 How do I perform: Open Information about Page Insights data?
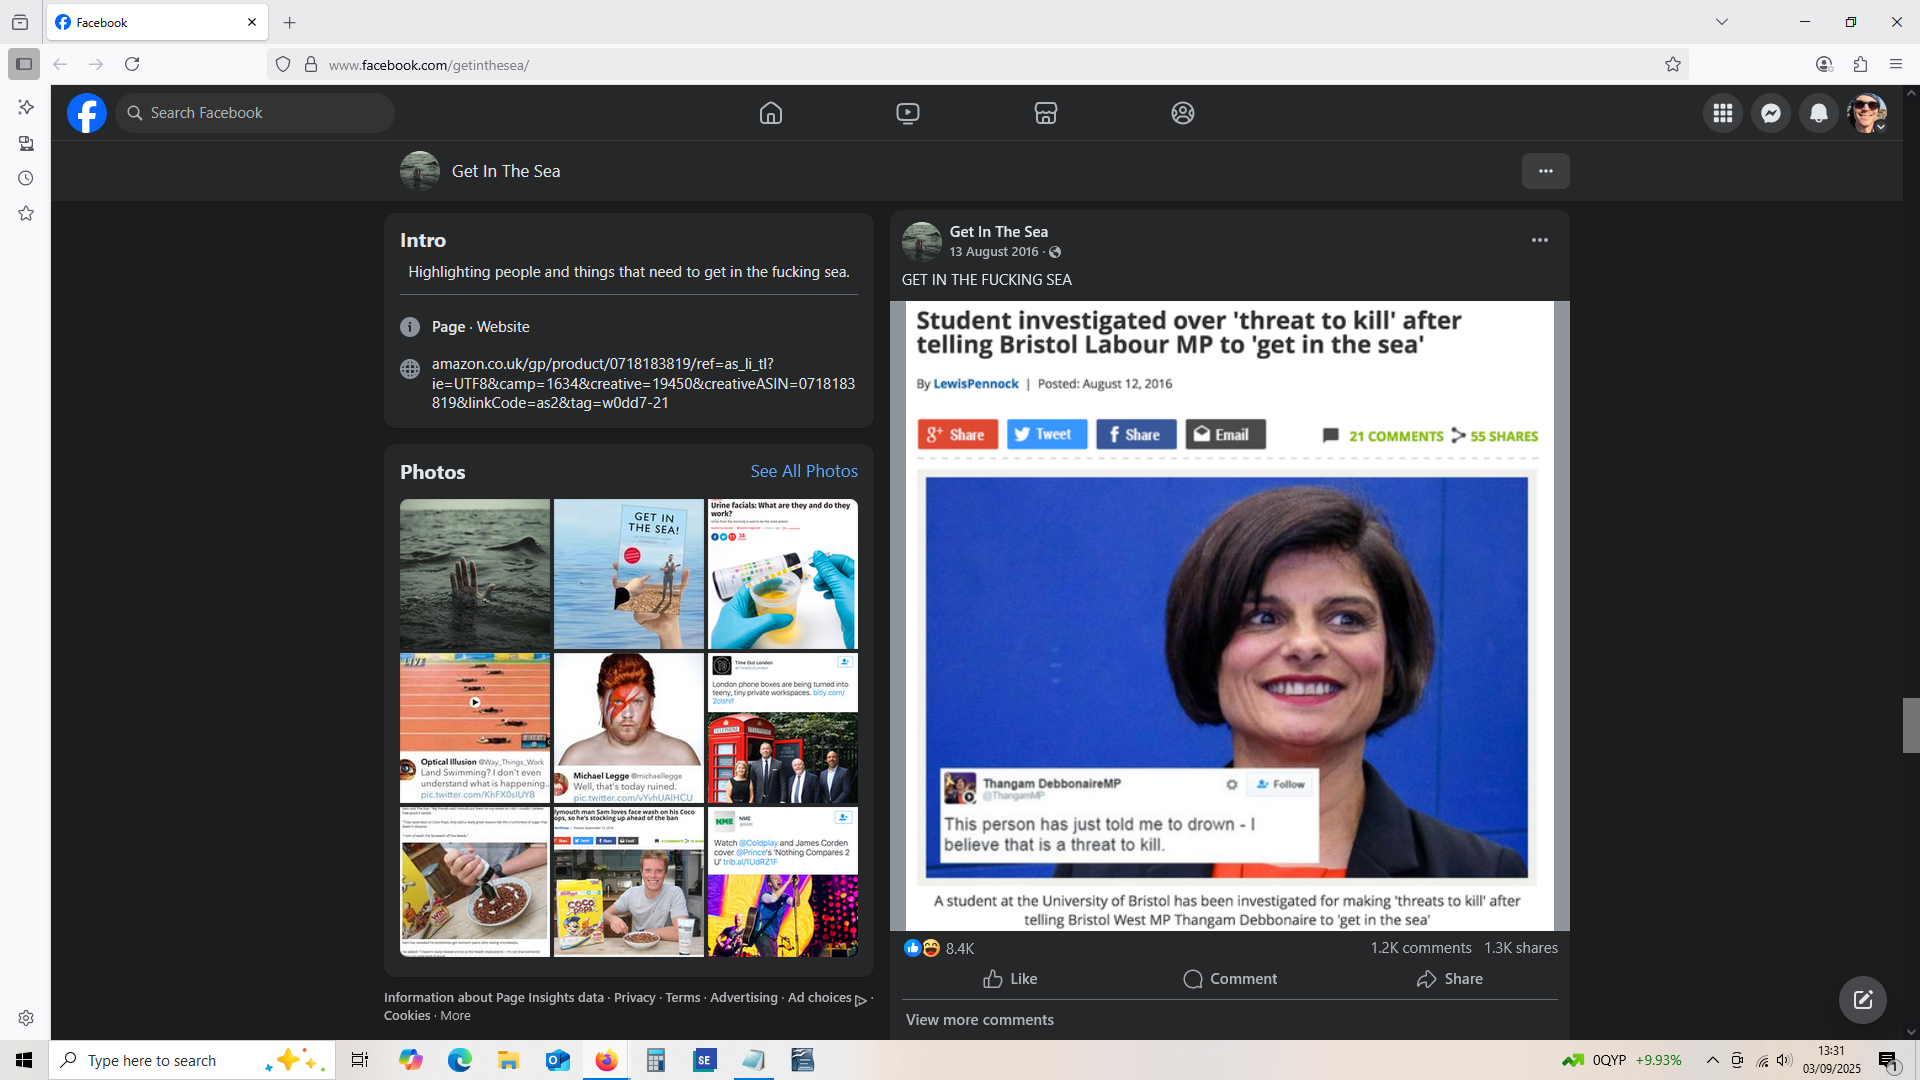point(494,998)
